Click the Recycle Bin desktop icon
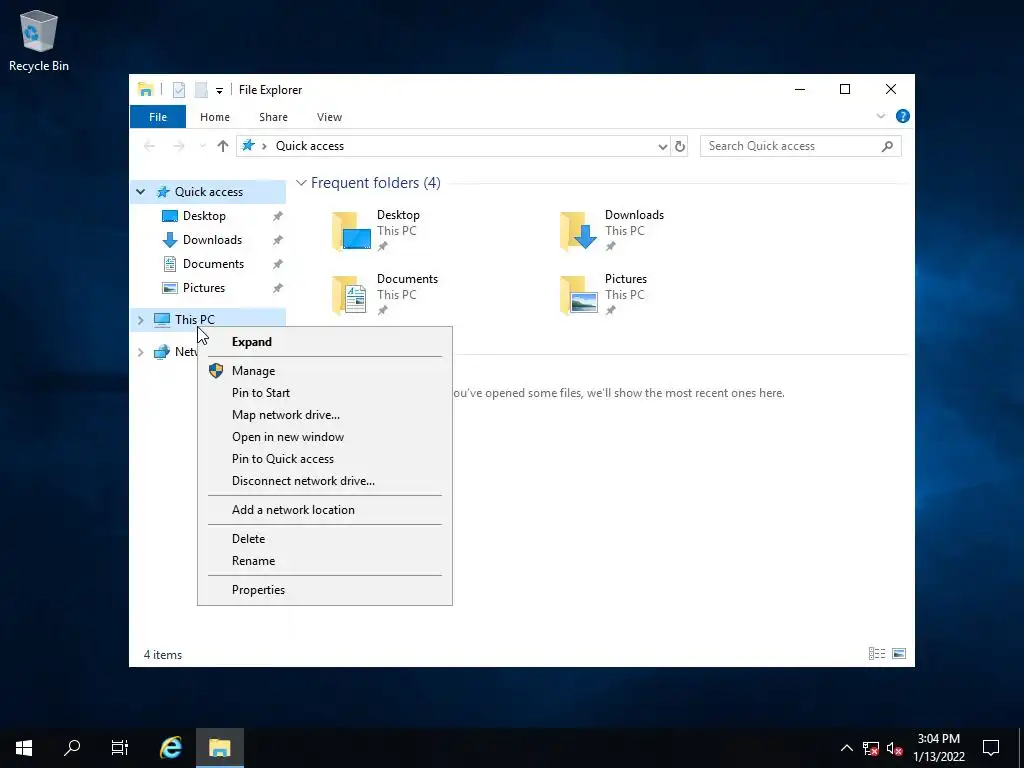 pyautogui.click(x=39, y=40)
